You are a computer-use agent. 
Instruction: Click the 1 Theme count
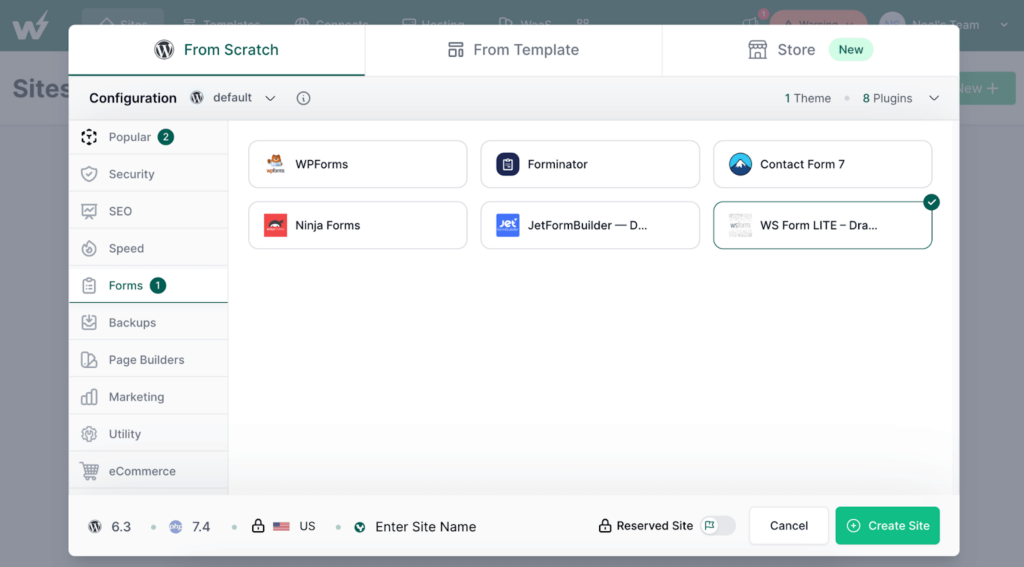coord(808,98)
